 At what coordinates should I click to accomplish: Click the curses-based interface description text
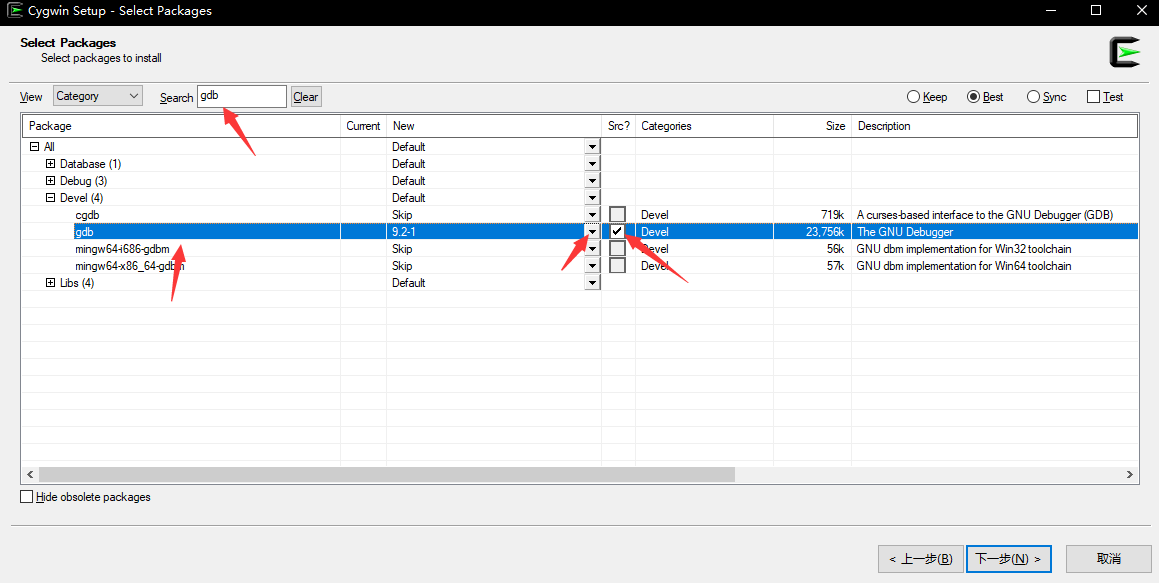tap(985, 215)
